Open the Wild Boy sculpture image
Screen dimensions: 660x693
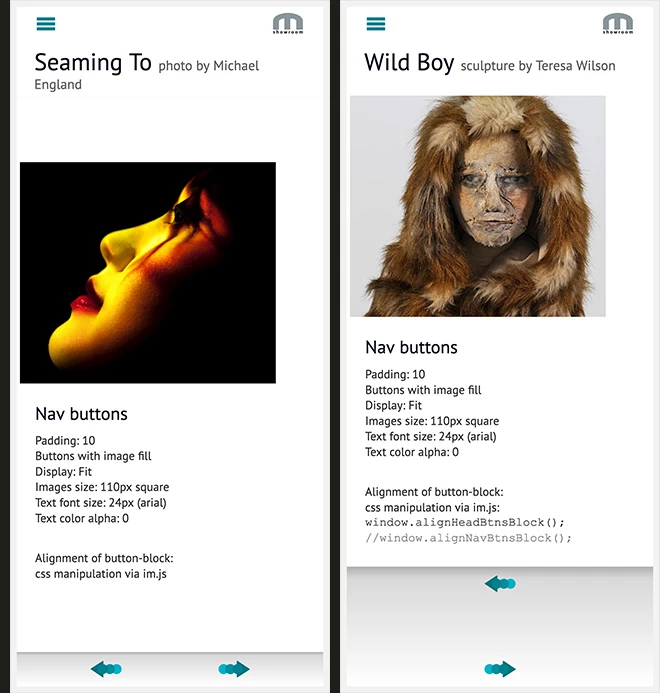click(477, 206)
